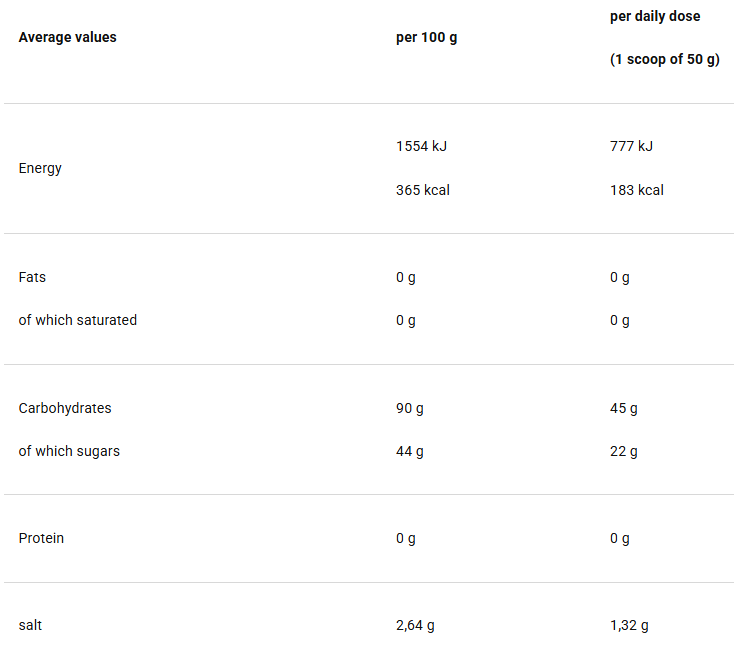Click the "of which sugars" label

69,452
